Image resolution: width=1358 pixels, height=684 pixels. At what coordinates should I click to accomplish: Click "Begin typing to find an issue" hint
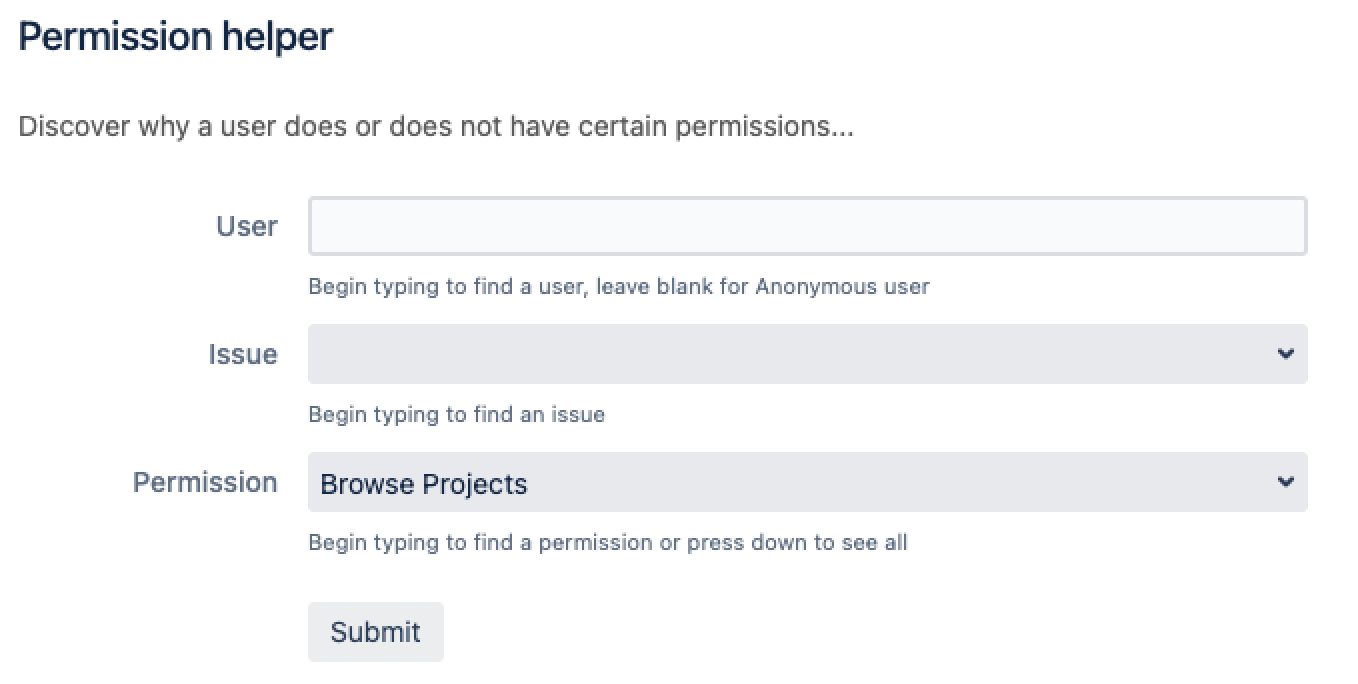click(x=456, y=414)
